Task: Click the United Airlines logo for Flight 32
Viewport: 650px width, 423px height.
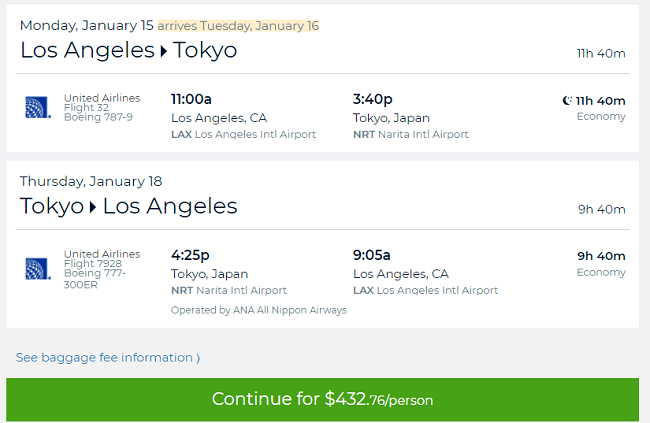Action: (38, 107)
